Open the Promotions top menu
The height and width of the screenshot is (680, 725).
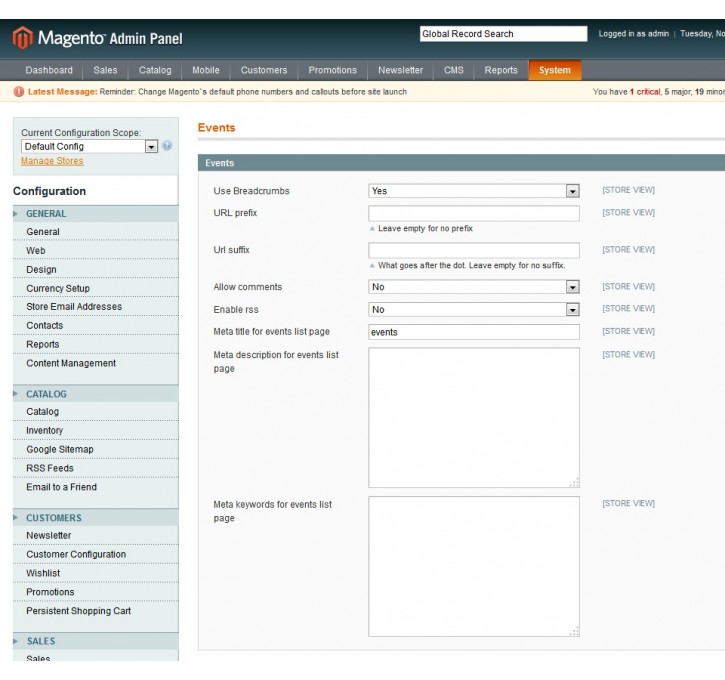coord(332,70)
